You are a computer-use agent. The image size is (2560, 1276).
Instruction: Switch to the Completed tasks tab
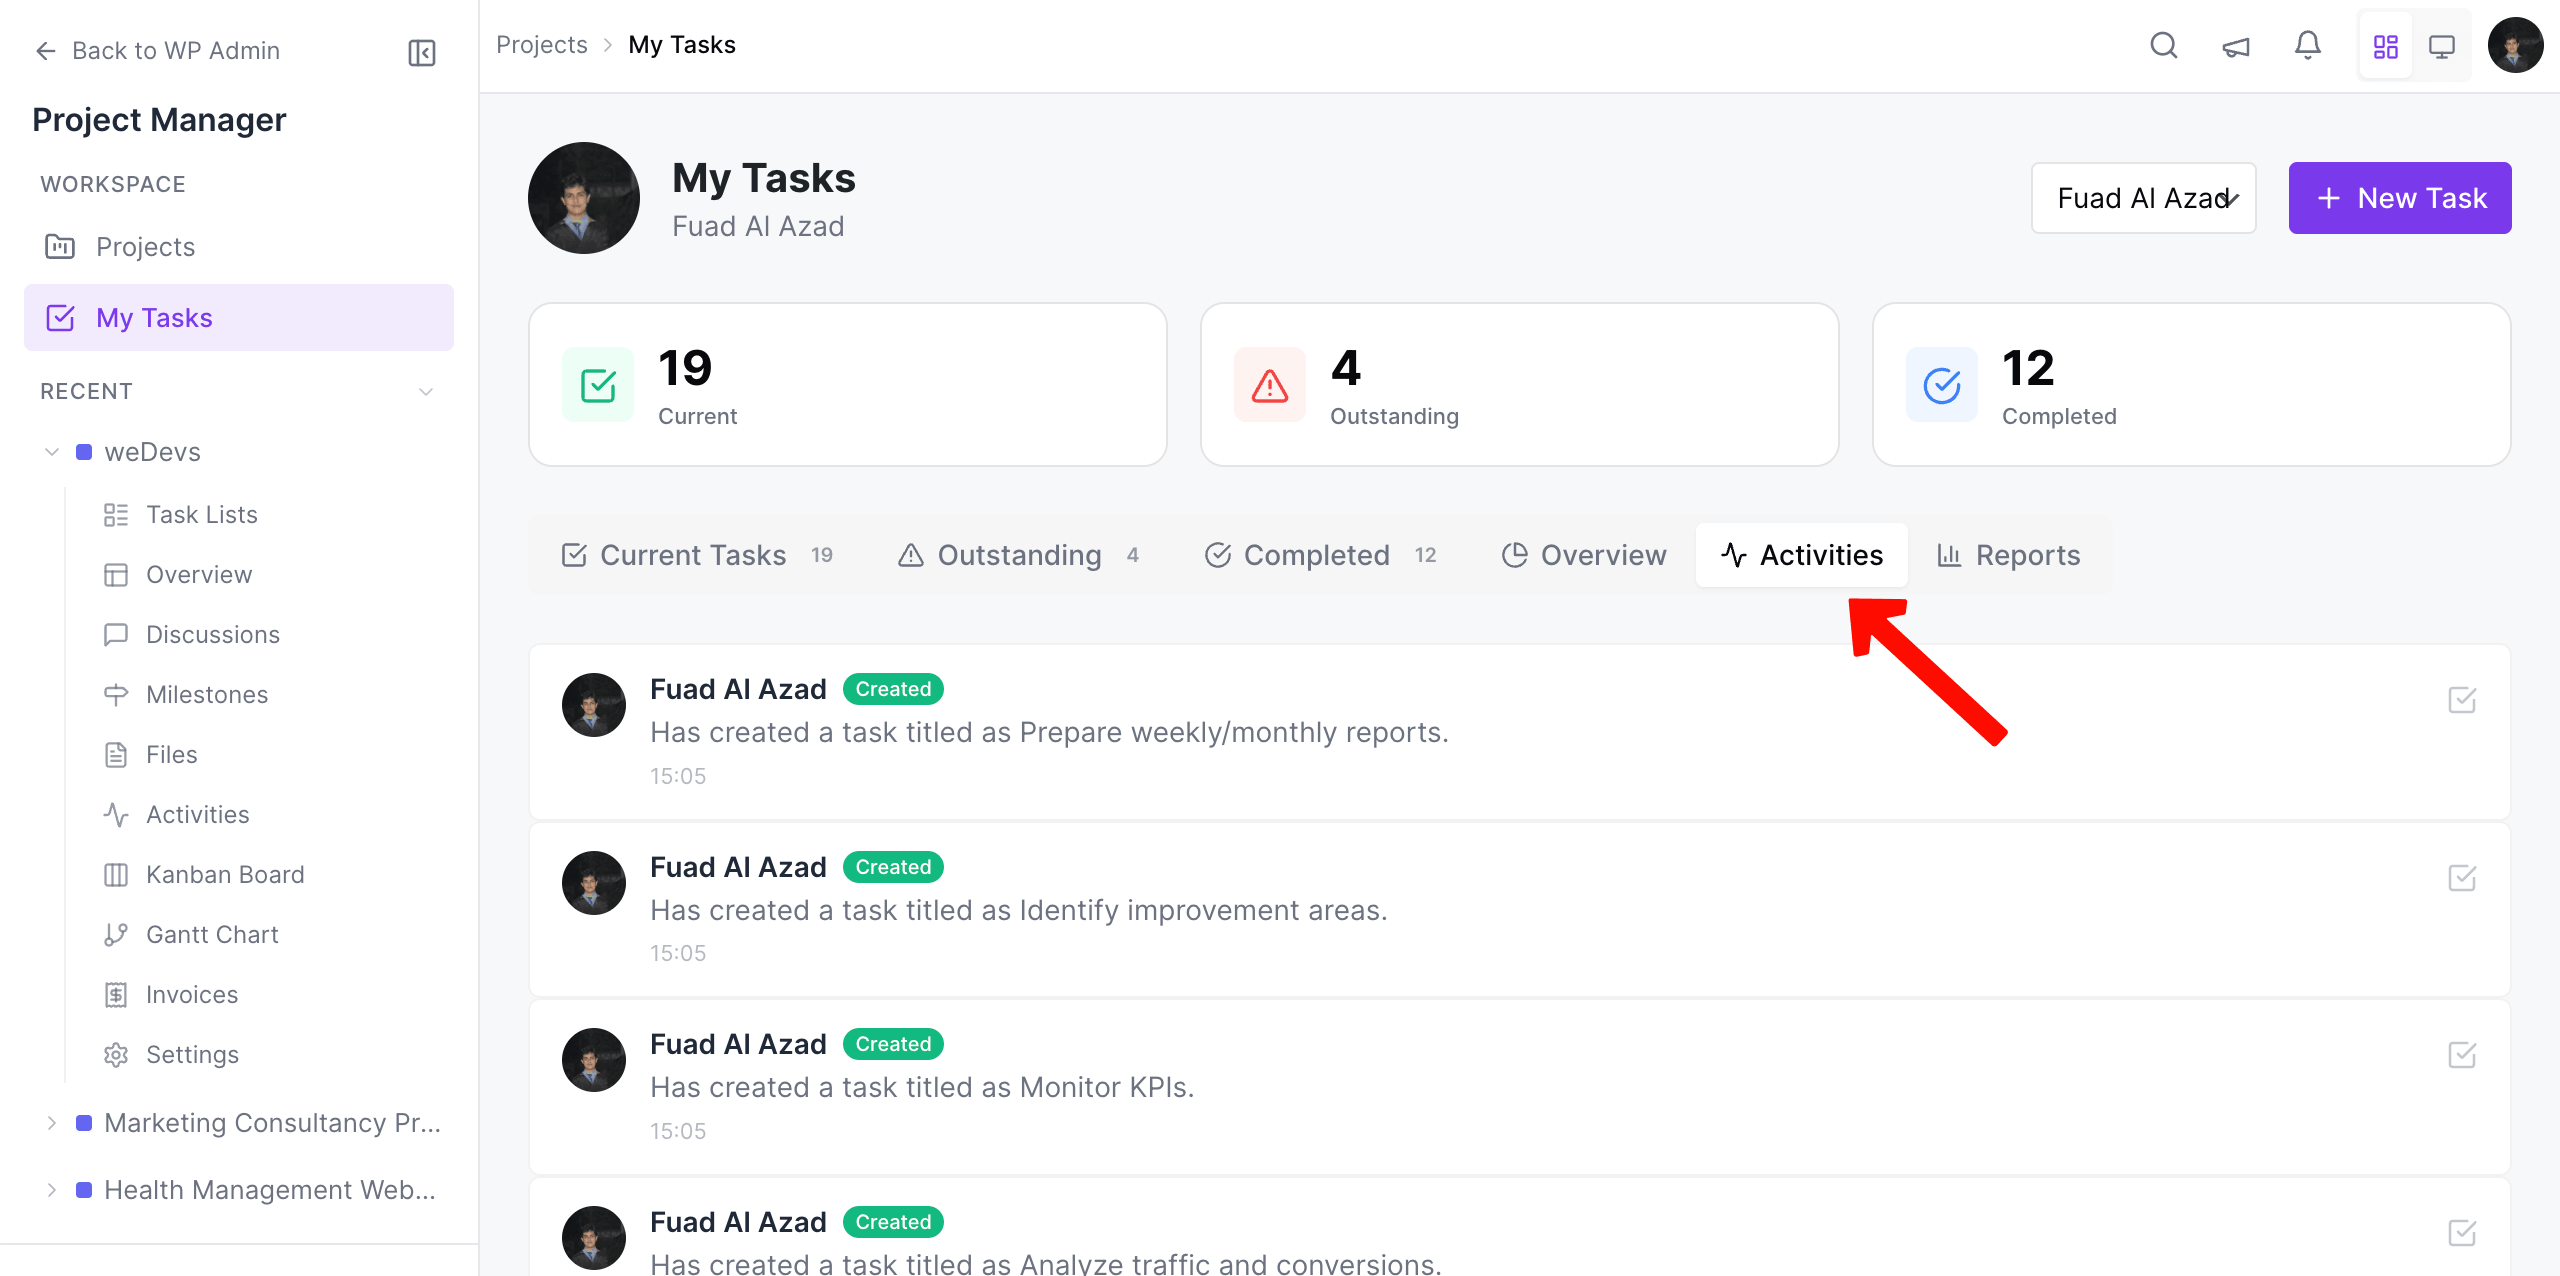1318,554
